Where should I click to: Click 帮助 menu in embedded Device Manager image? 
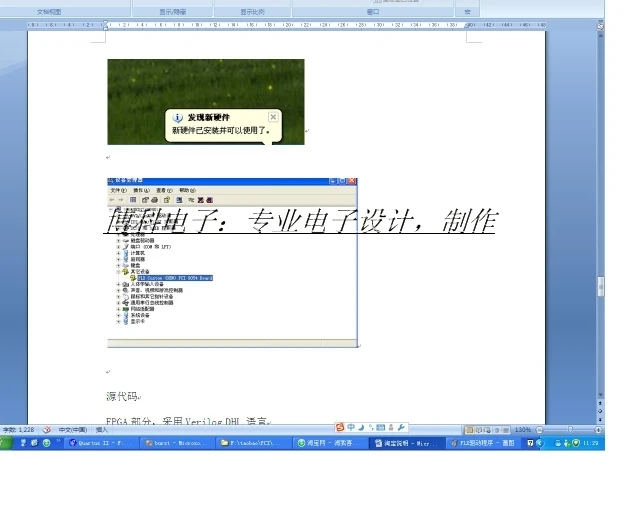click(x=187, y=191)
